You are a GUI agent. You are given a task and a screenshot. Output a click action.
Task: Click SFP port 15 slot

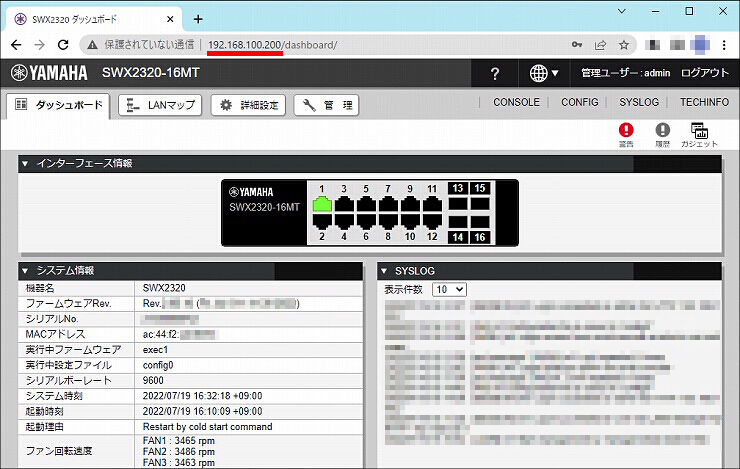pyautogui.click(x=480, y=204)
